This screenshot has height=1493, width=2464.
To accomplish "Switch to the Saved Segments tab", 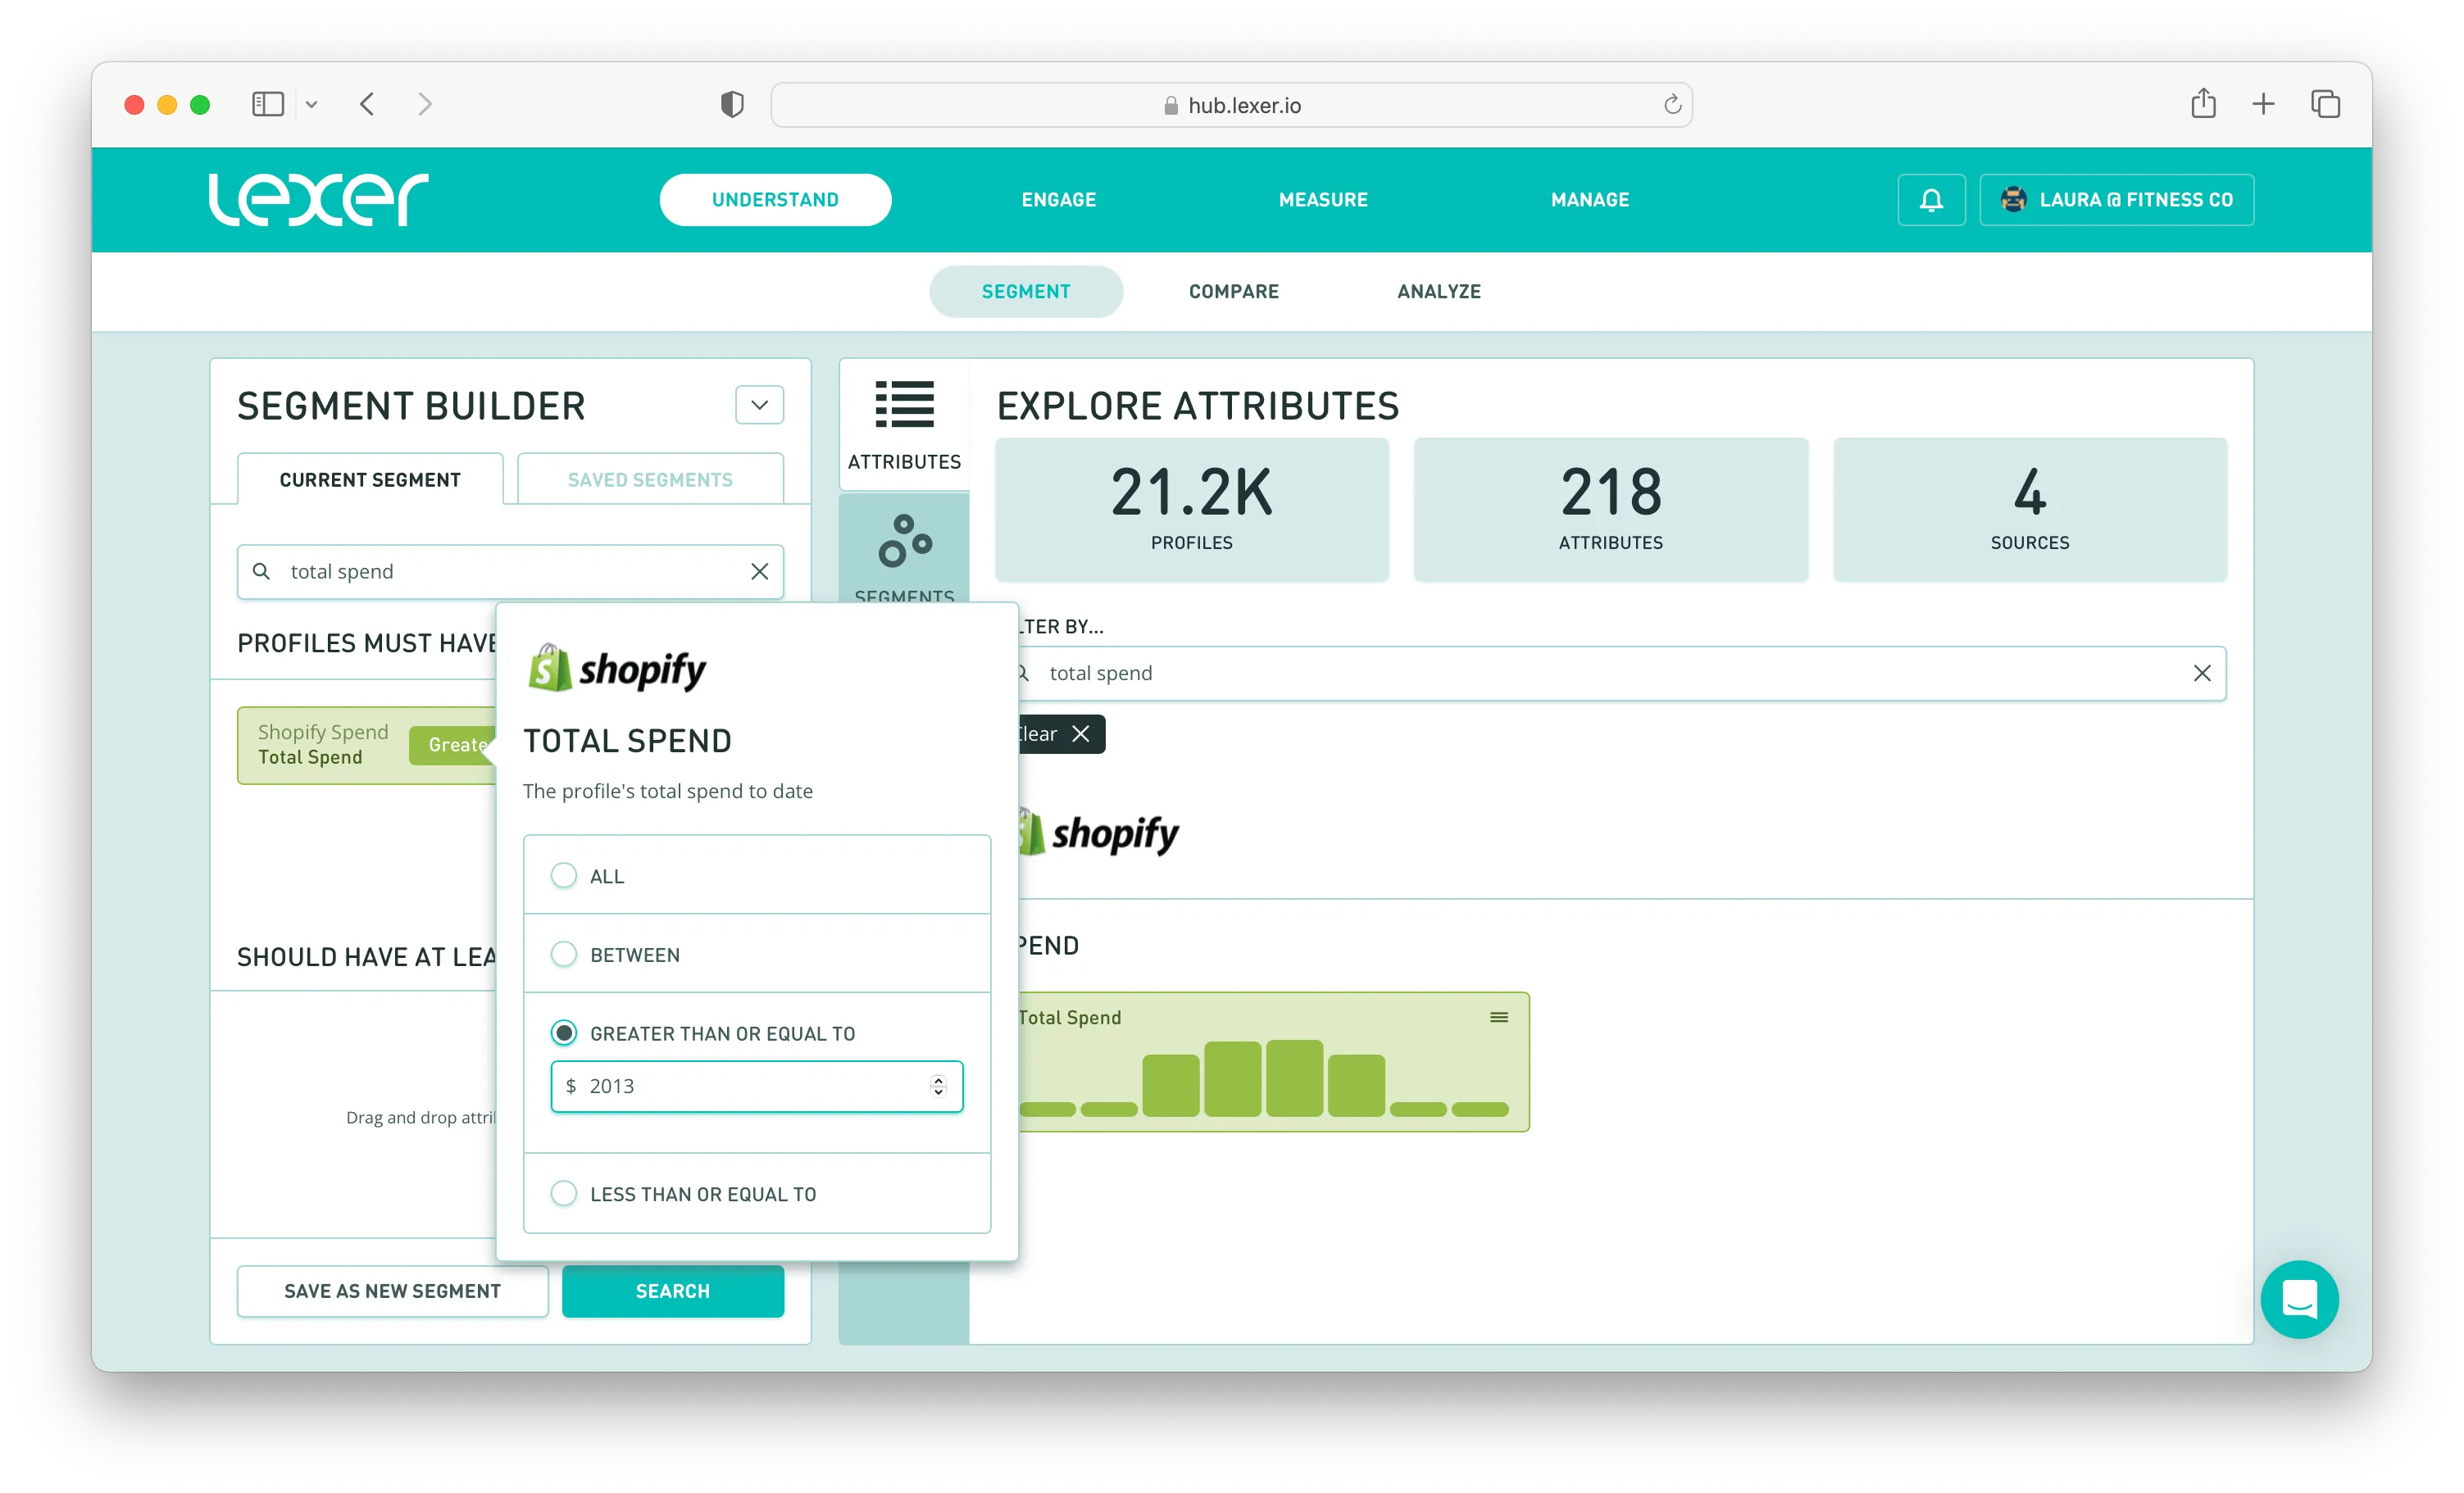I will coord(650,480).
